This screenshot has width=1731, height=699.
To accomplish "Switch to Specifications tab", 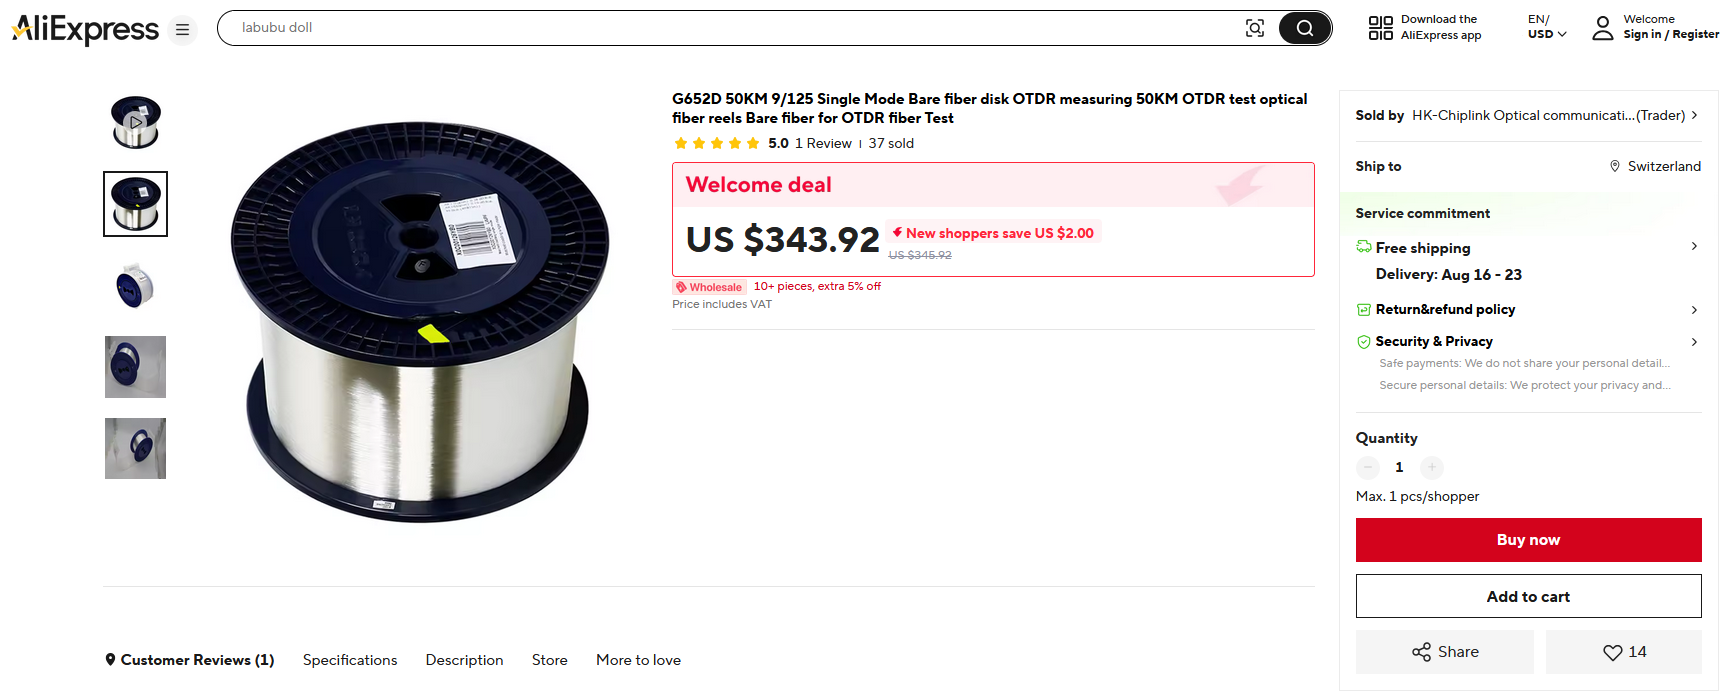I will 350,660.
